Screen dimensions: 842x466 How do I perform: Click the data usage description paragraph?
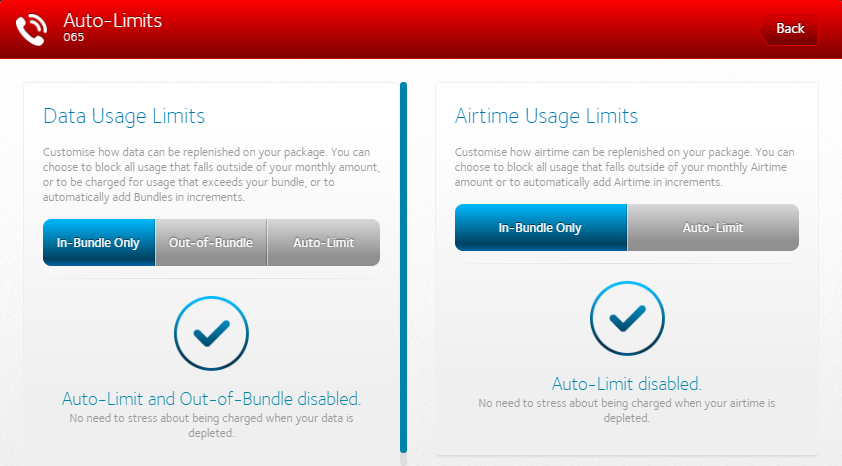211,175
